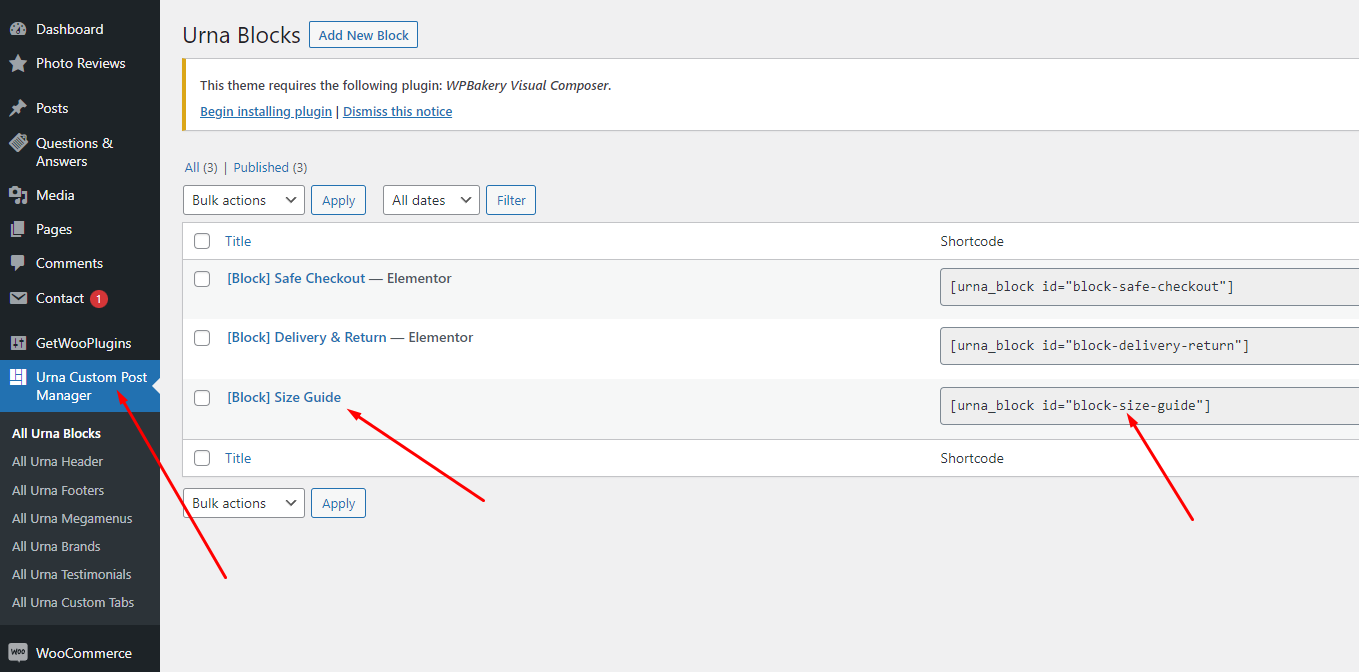This screenshot has width=1359, height=672.
Task: Show All (3) blocks filter link
Action: (201, 168)
